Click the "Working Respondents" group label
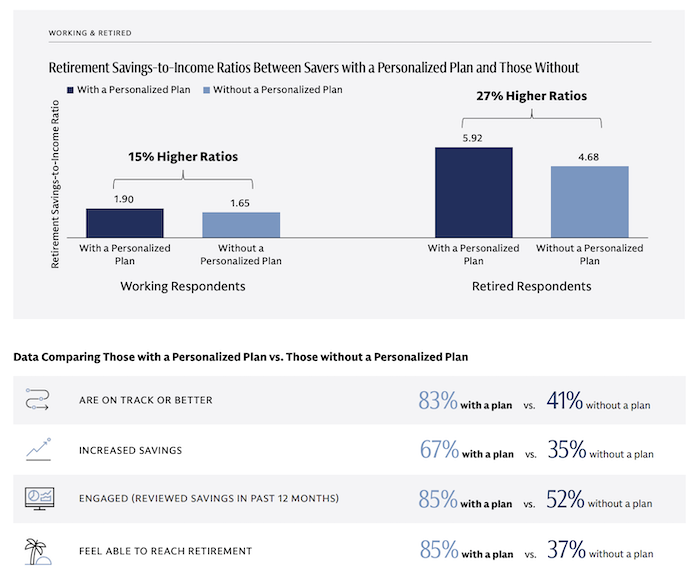 (x=183, y=287)
